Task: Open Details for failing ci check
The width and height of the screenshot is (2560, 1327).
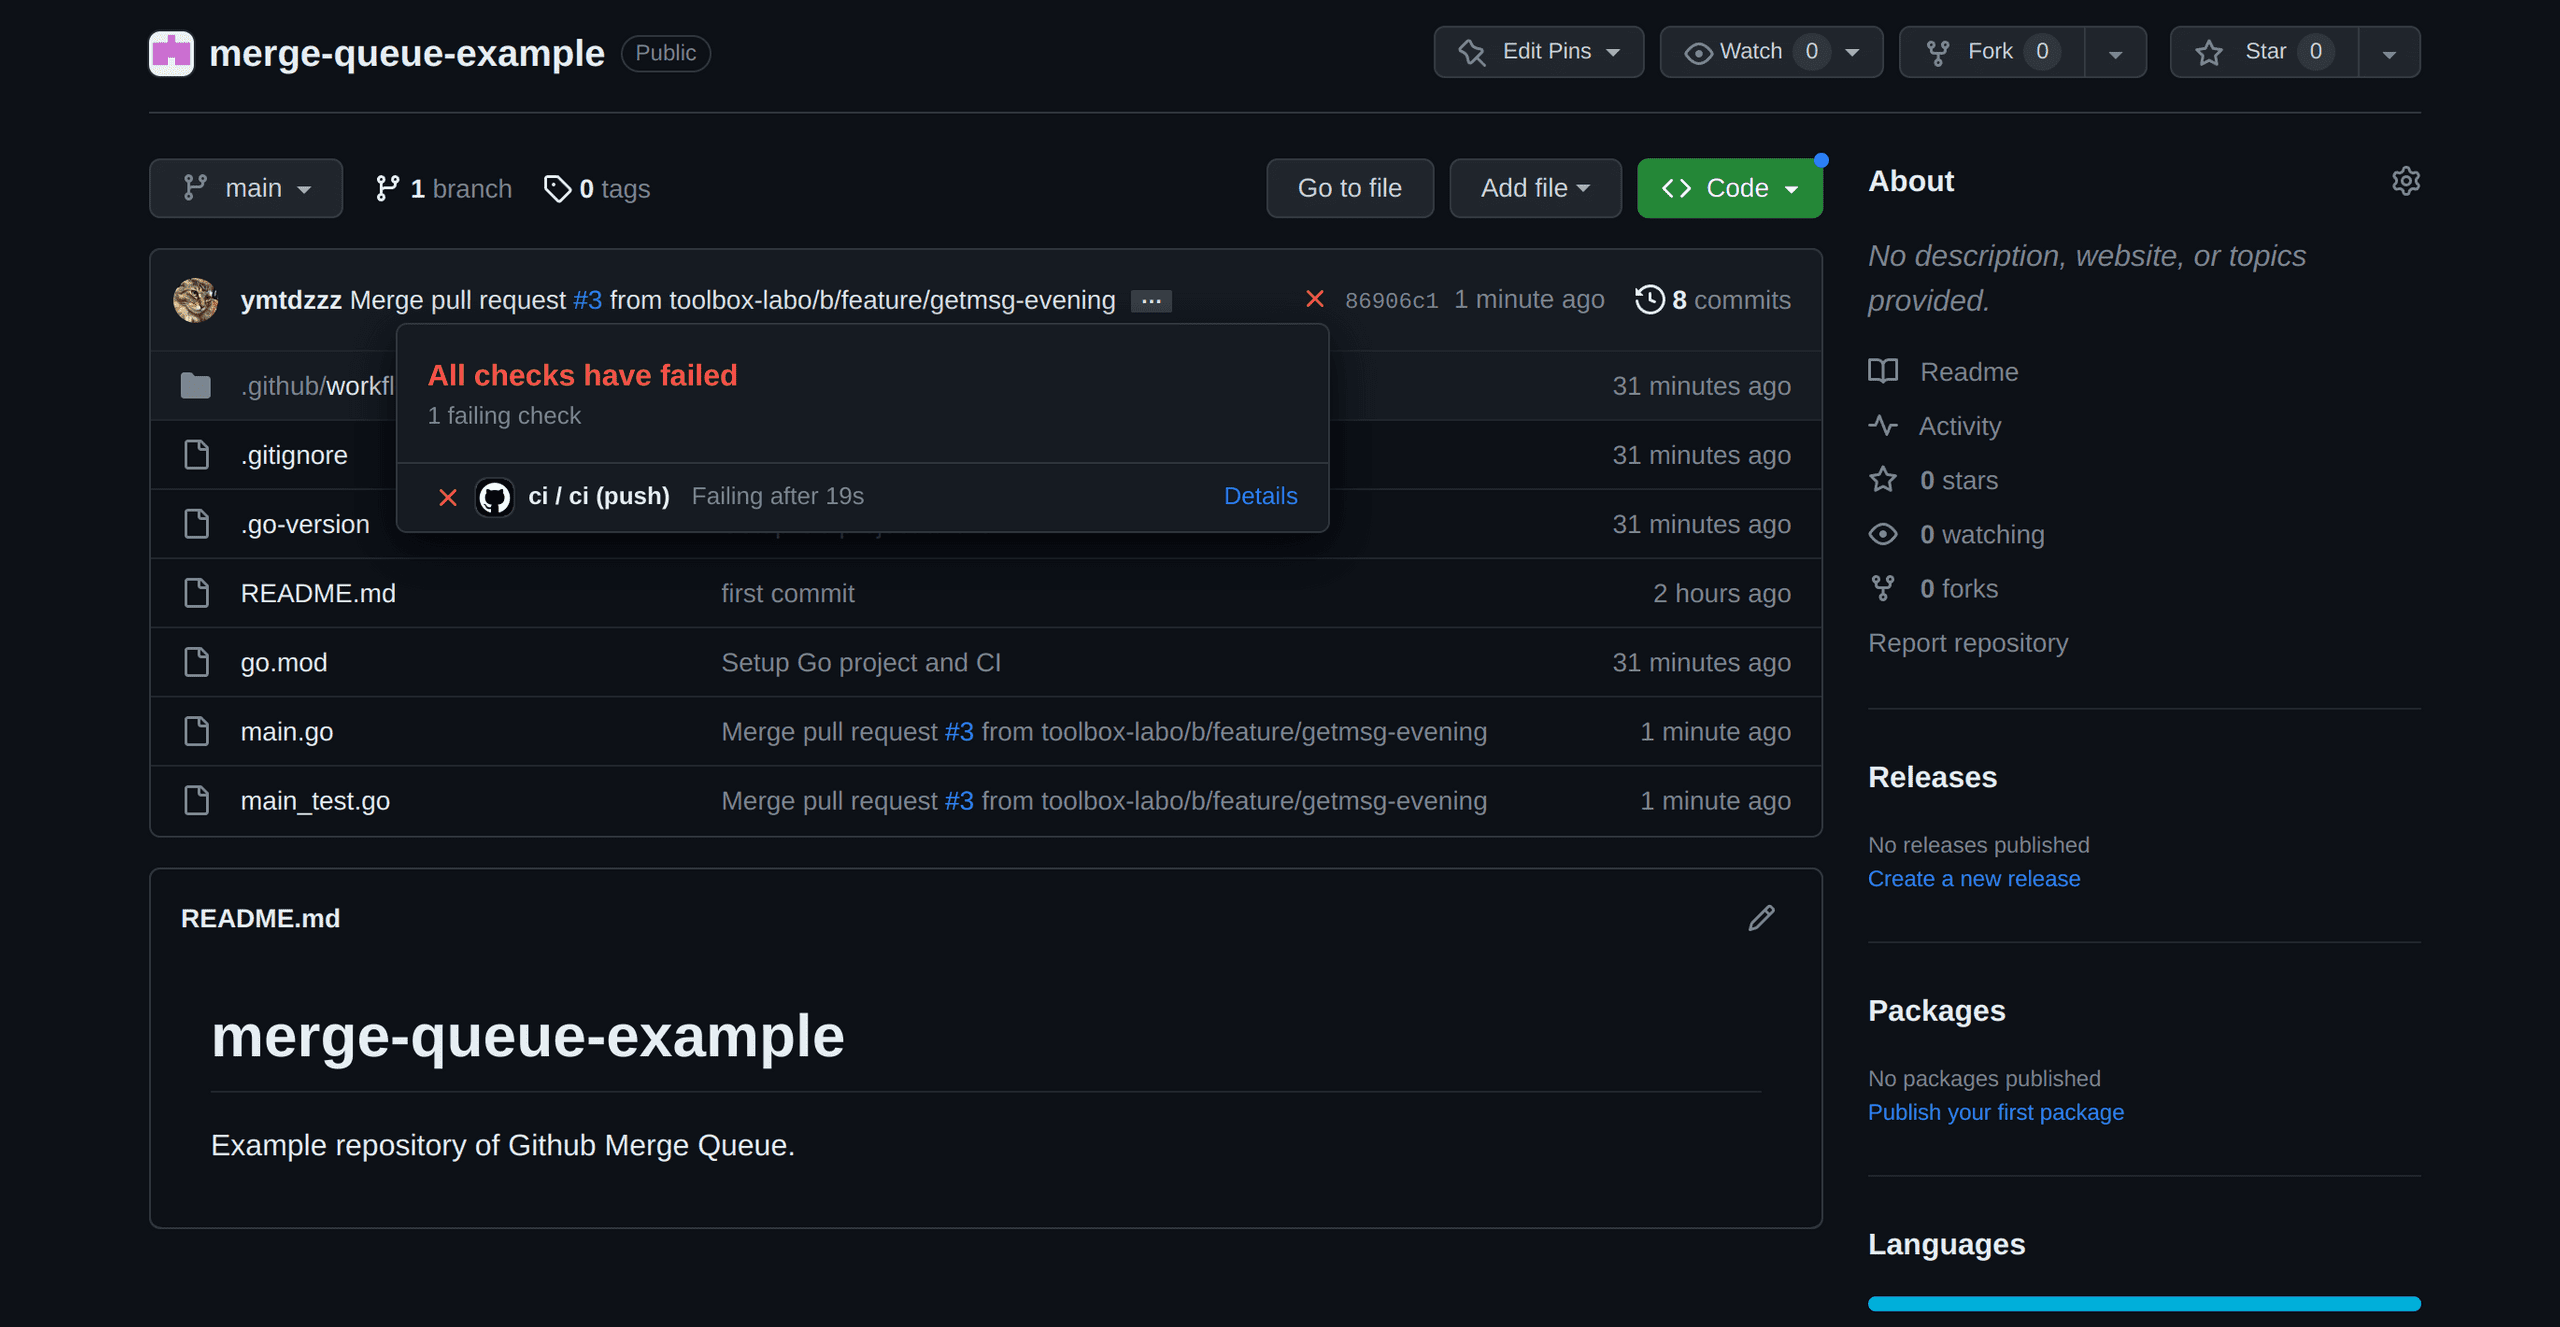Action: pos(1260,496)
